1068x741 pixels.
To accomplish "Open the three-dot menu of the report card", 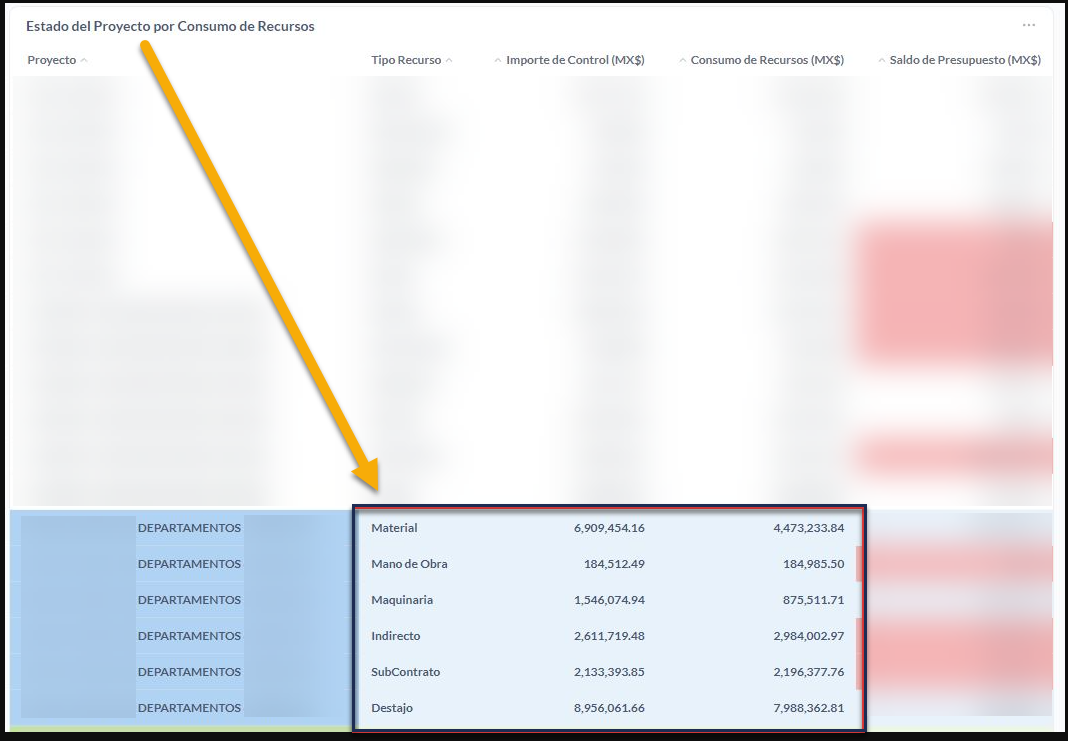I will 1028,25.
